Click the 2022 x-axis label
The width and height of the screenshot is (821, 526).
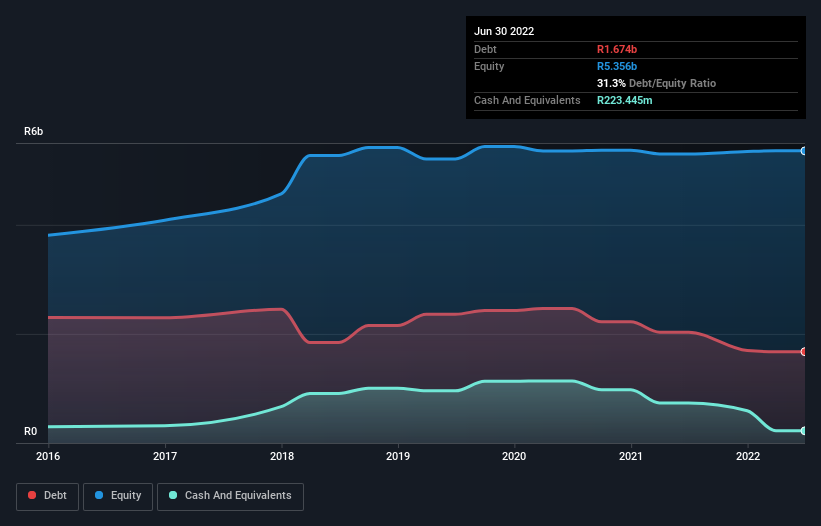pyautogui.click(x=748, y=456)
